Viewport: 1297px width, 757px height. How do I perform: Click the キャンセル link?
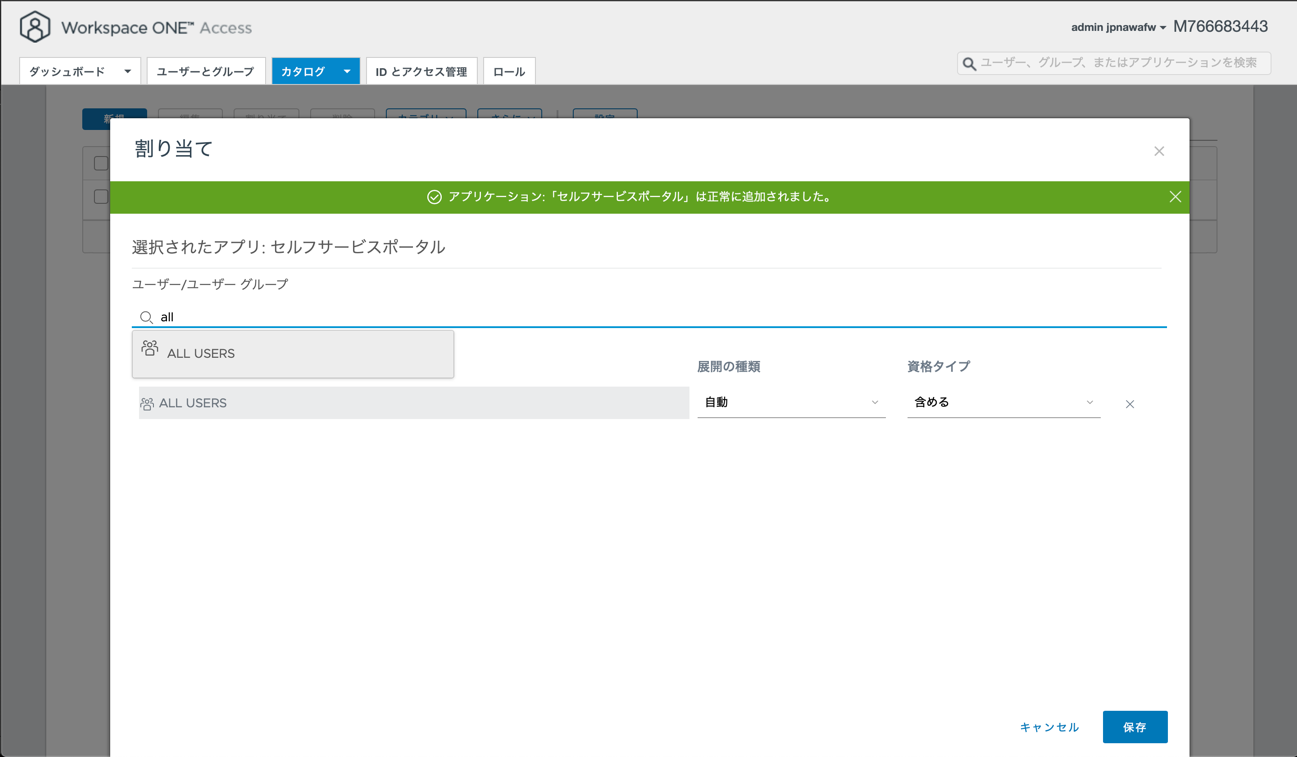click(x=1049, y=727)
